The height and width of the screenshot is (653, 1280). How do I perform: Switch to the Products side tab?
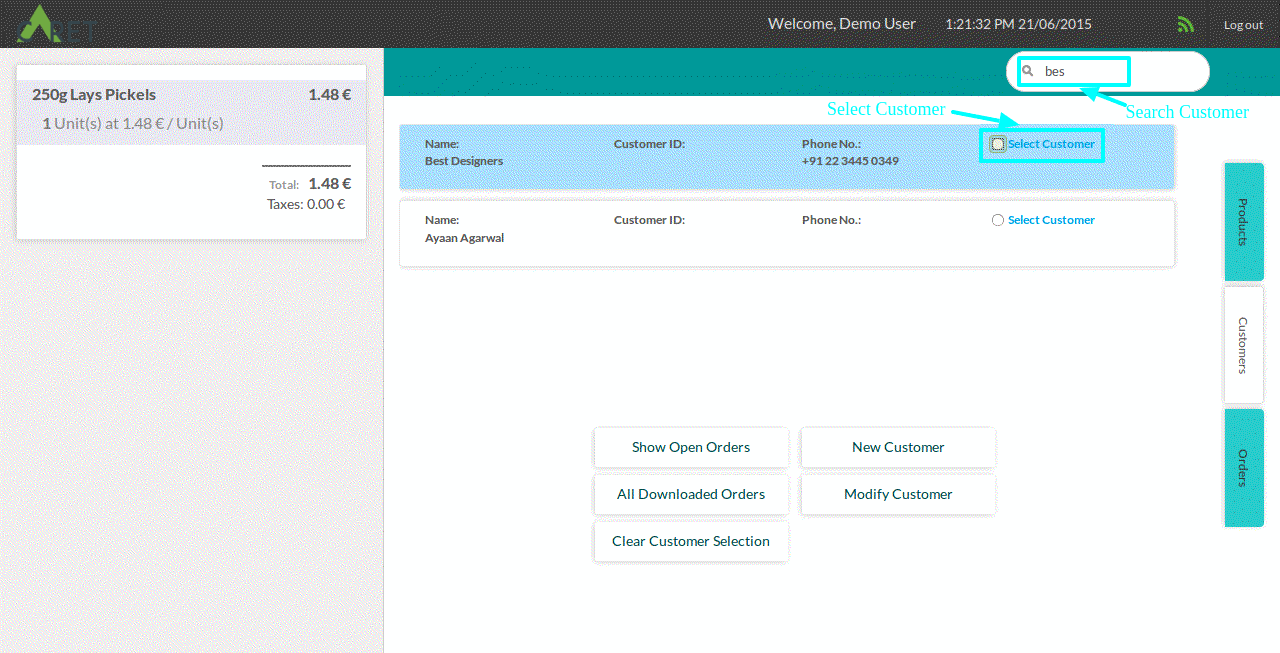click(1243, 222)
